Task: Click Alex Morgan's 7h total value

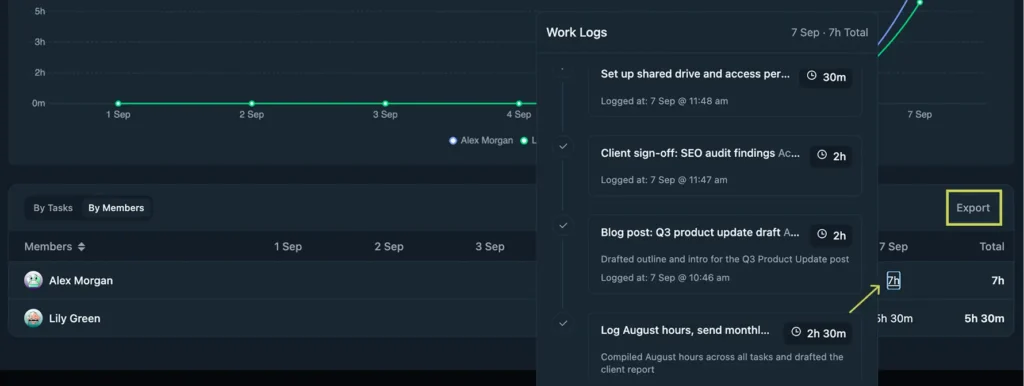Action: [x=998, y=281]
